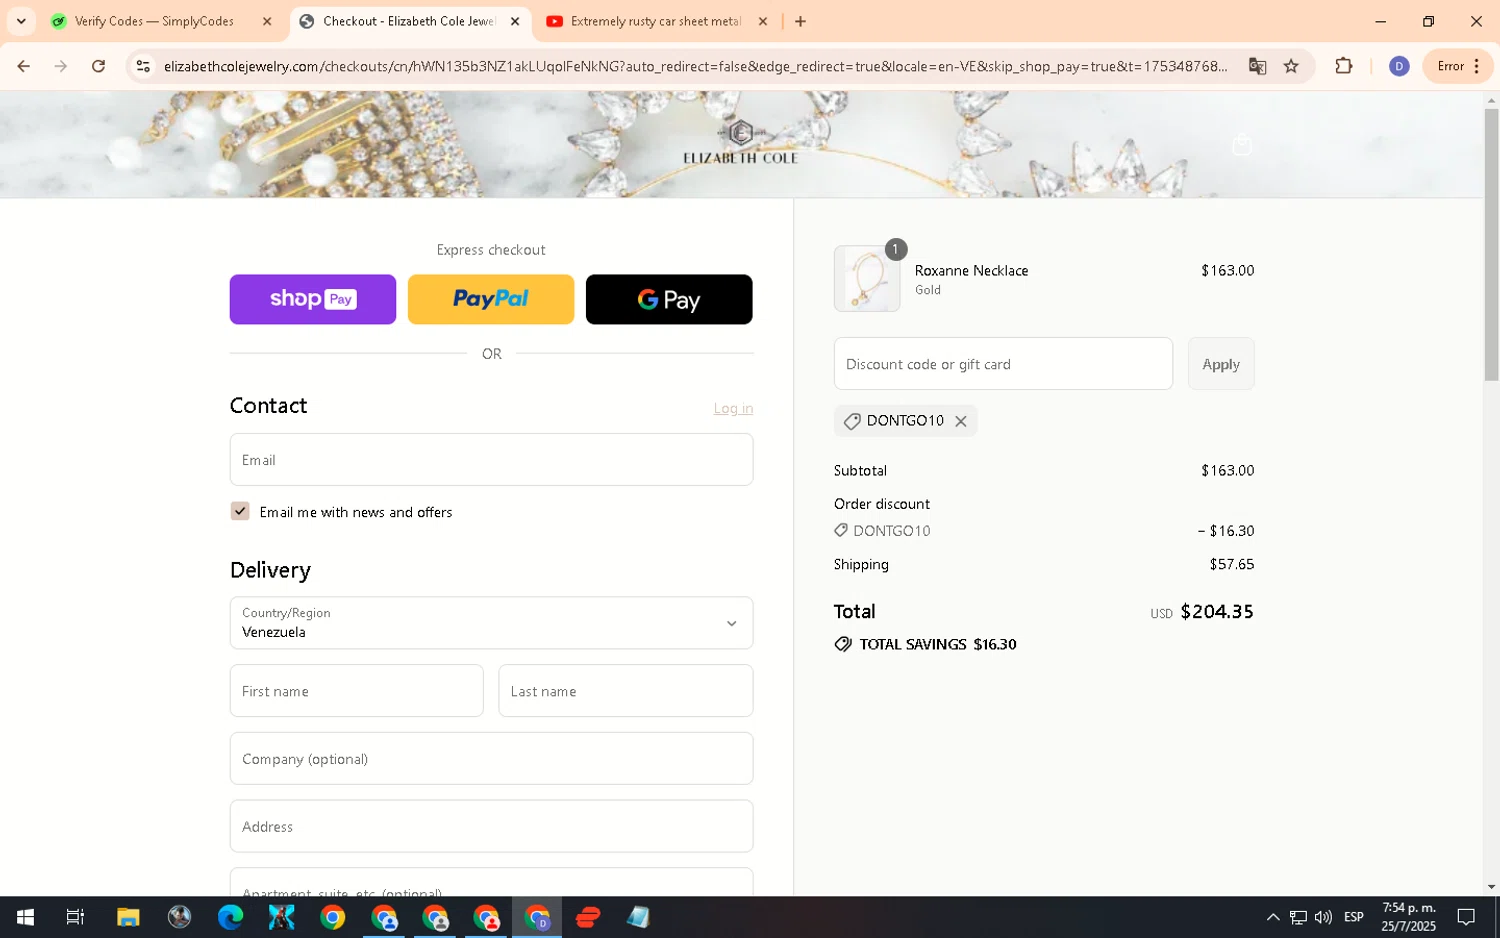
Task: Remove the DONTGO10 discount code
Action: click(960, 421)
